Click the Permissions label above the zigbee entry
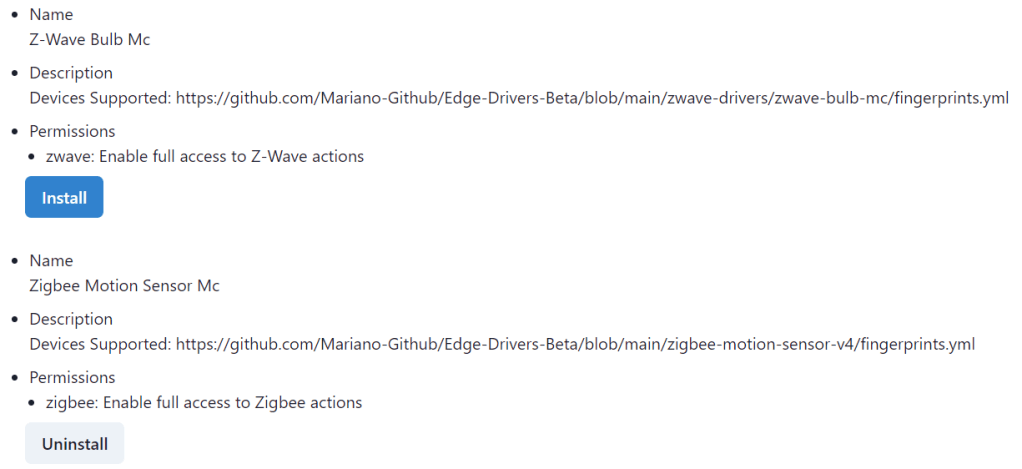Image resolution: width=1022 pixels, height=469 pixels. [72, 377]
